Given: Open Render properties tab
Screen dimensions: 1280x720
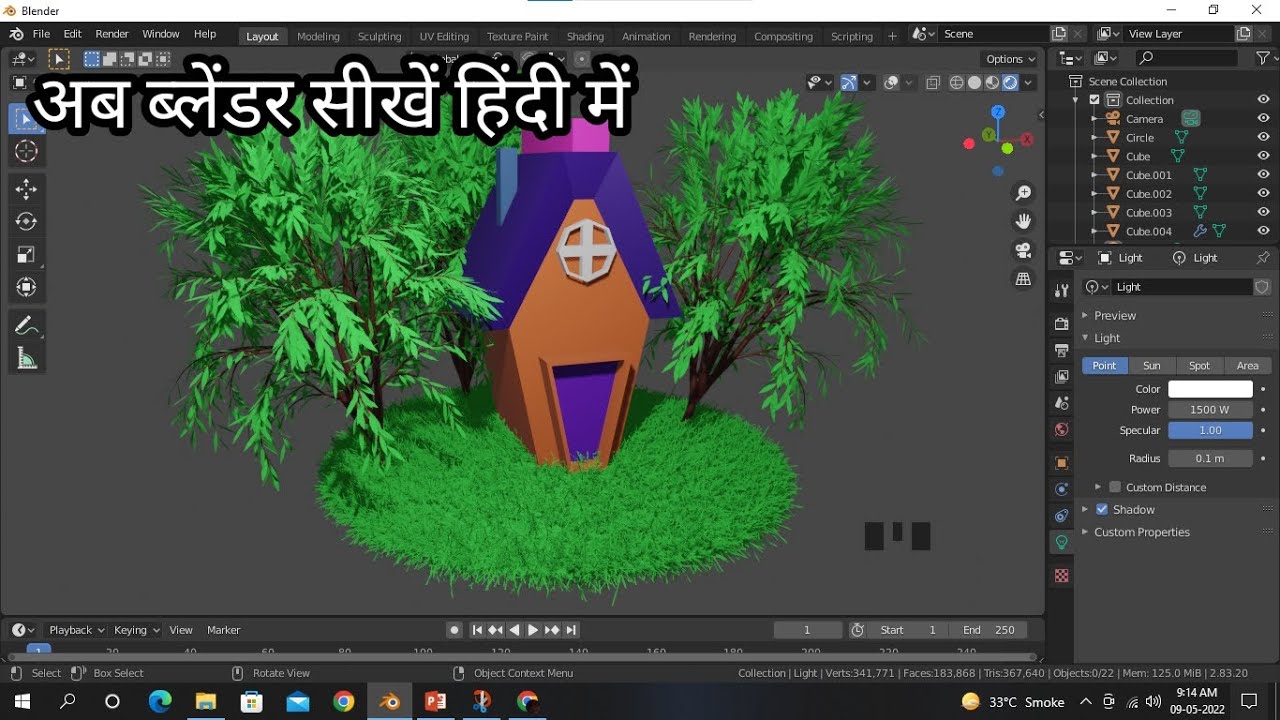Looking at the screenshot, I should (x=1062, y=324).
